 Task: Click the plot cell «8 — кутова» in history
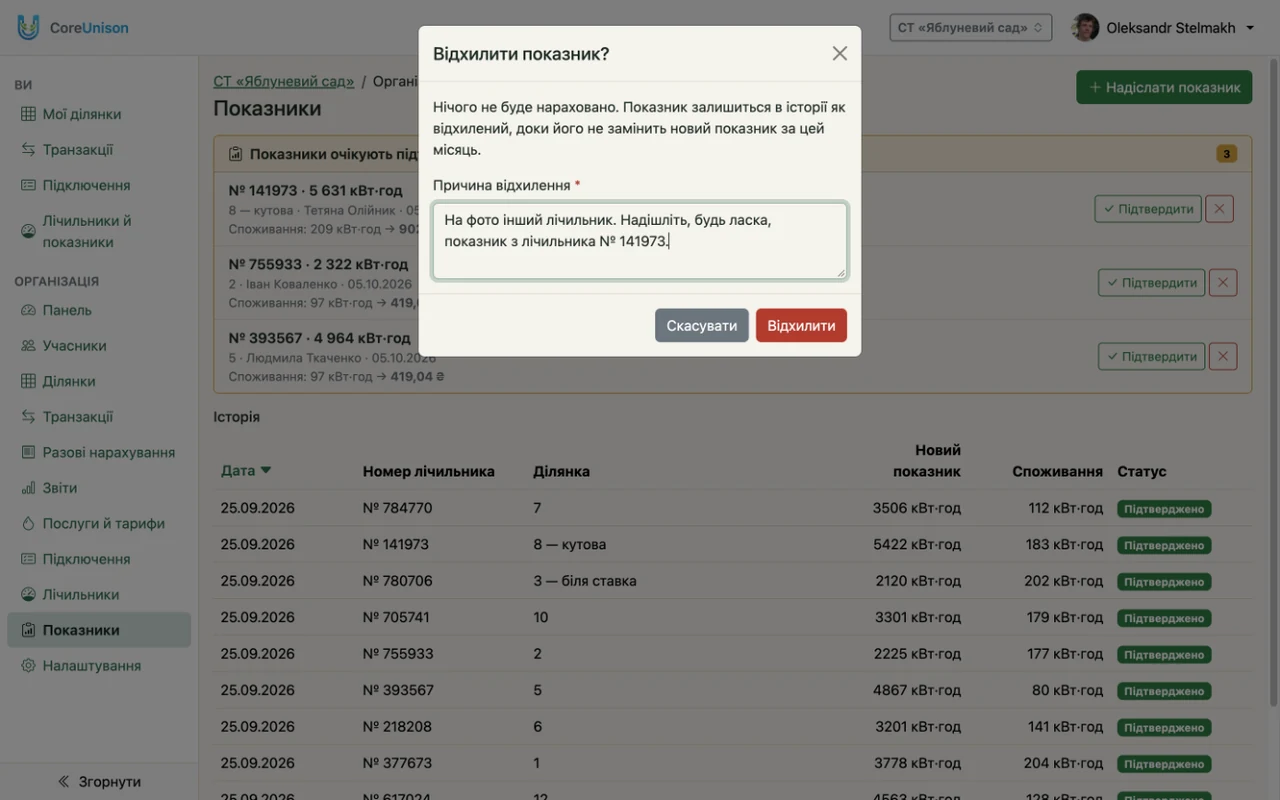[x=569, y=545]
